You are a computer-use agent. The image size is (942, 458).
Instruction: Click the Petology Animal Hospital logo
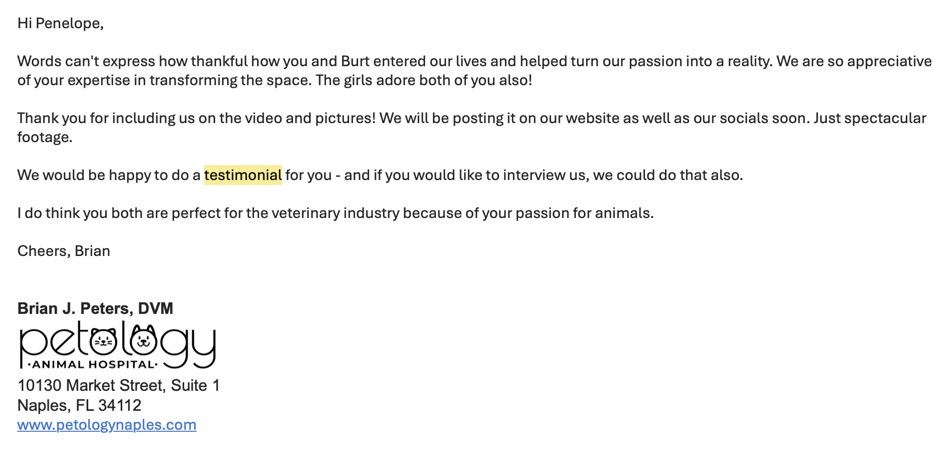[x=117, y=345]
